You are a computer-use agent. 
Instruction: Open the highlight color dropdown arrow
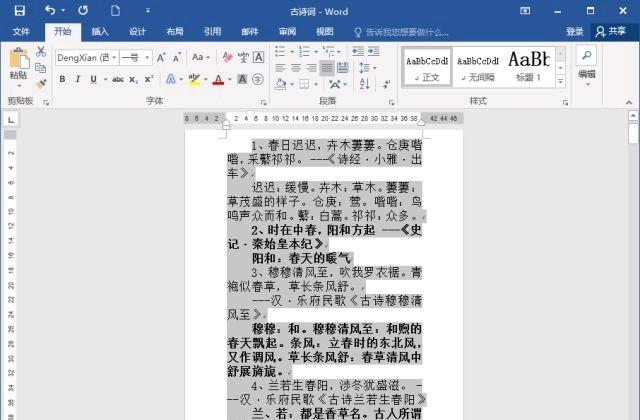coord(206,79)
